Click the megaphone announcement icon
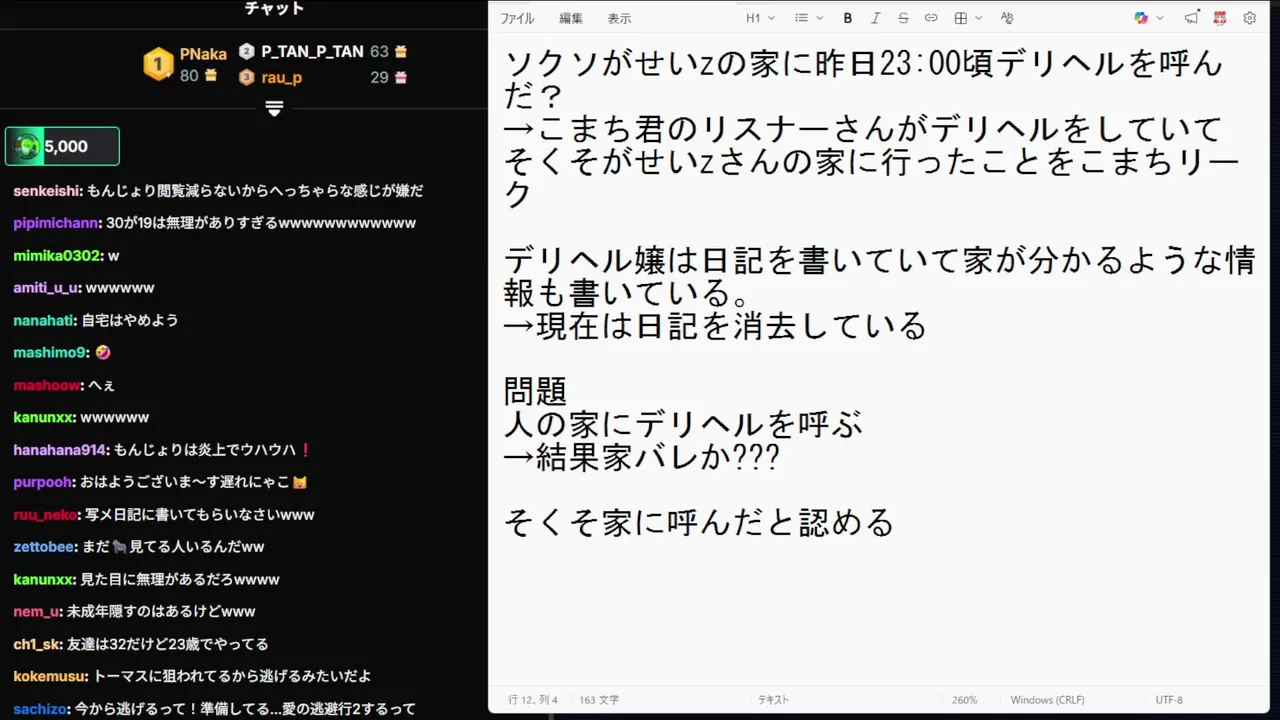 [1191, 18]
